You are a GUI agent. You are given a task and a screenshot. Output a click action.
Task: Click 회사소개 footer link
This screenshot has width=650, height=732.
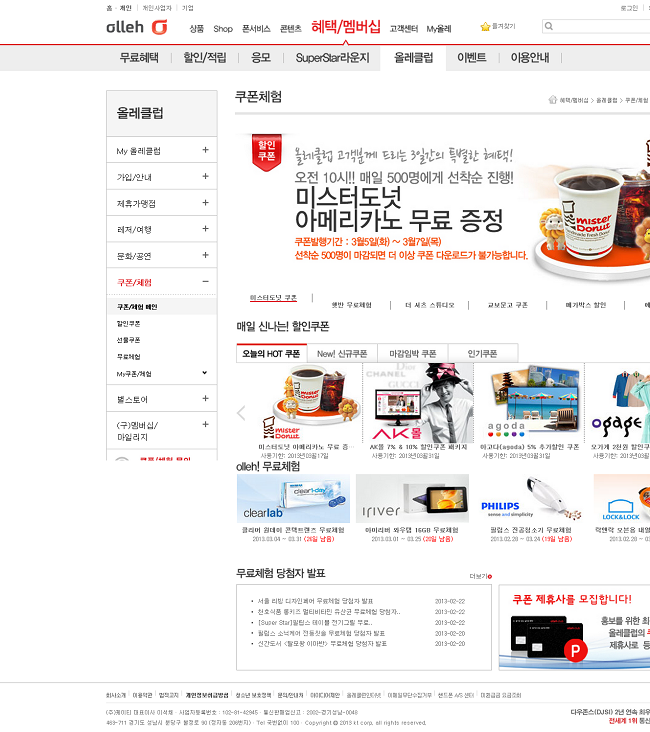pyautogui.click(x=116, y=695)
